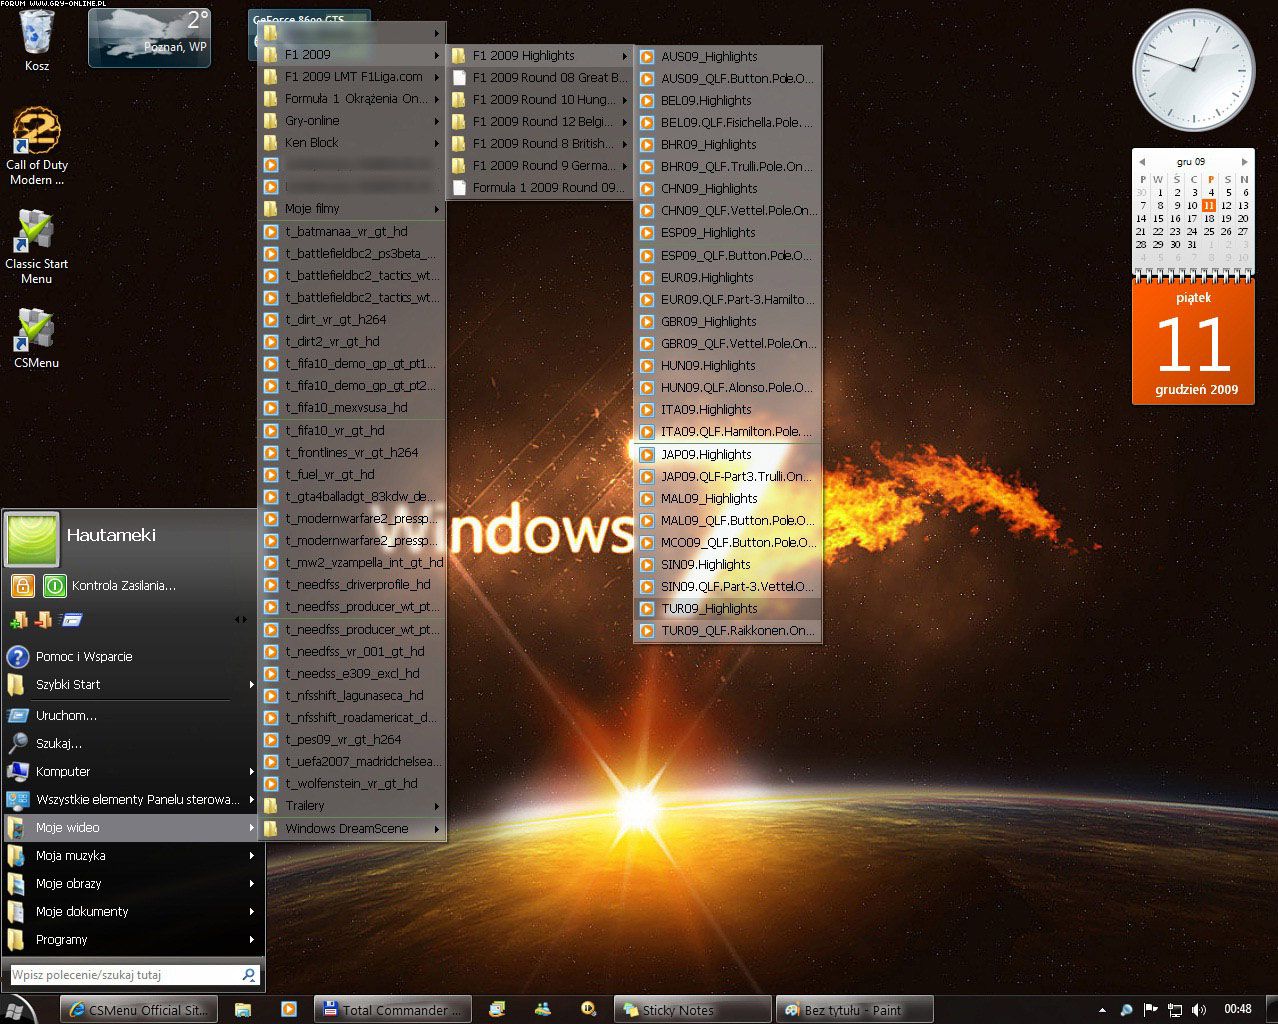The width and height of the screenshot is (1278, 1024).
Task: Expand the Komputer submenu arrow
Action: click(x=251, y=772)
